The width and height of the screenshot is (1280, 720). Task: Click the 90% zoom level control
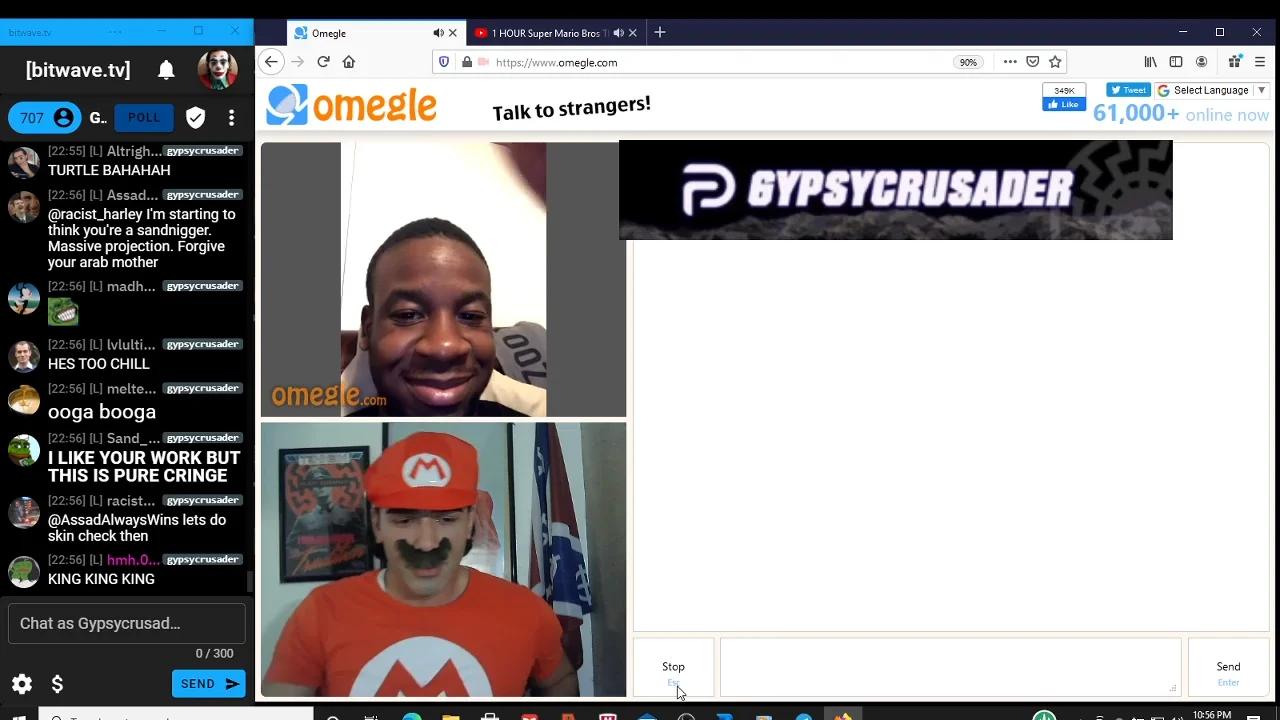[x=968, y=61]
